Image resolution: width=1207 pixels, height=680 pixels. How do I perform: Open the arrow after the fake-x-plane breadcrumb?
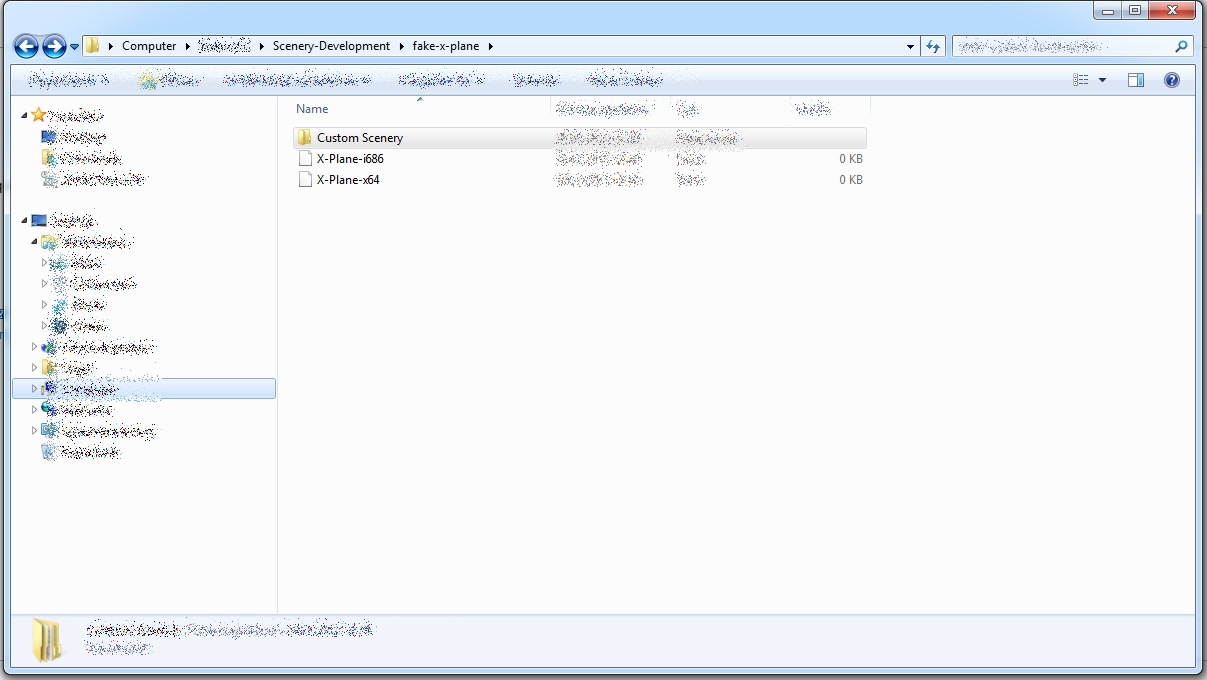point(491,46)
